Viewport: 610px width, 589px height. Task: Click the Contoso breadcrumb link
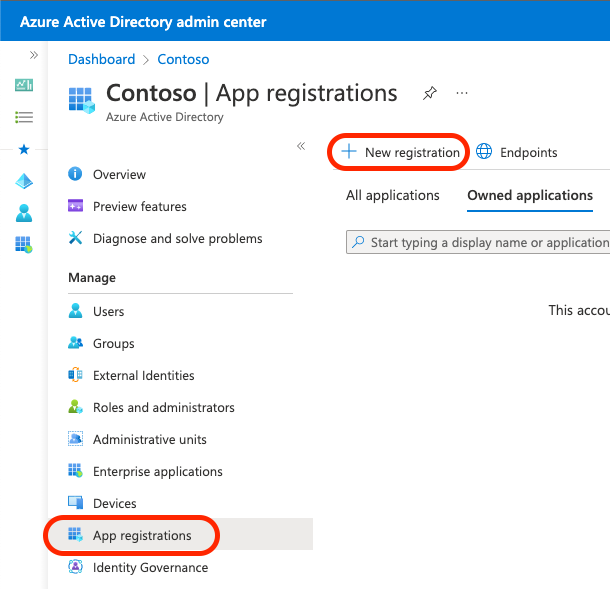tap(183, 60)
